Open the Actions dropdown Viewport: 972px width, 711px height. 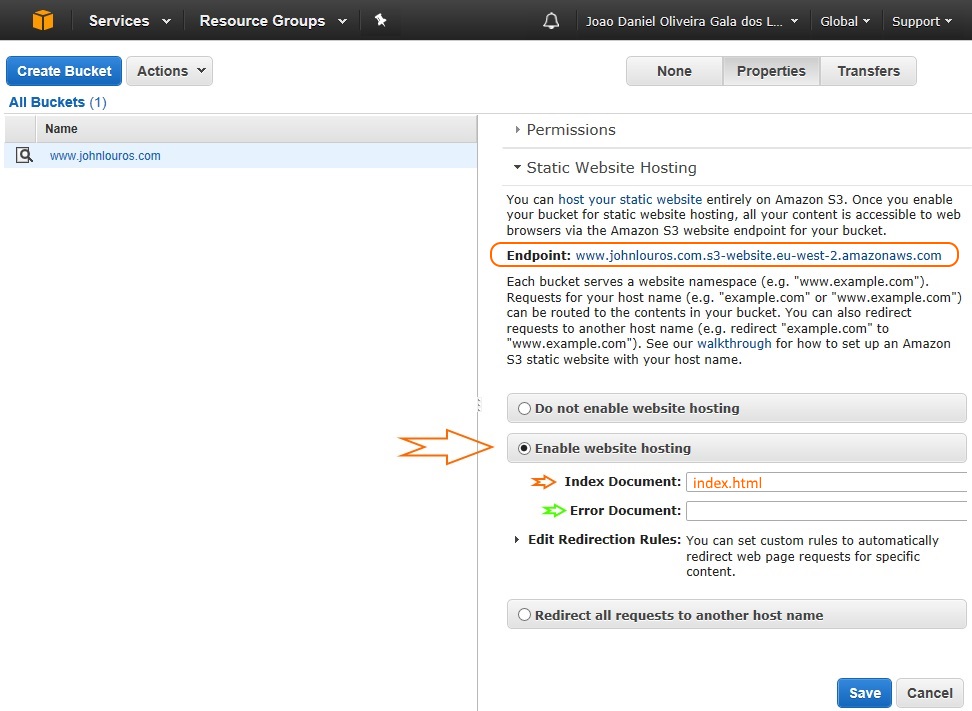(169, 71)
